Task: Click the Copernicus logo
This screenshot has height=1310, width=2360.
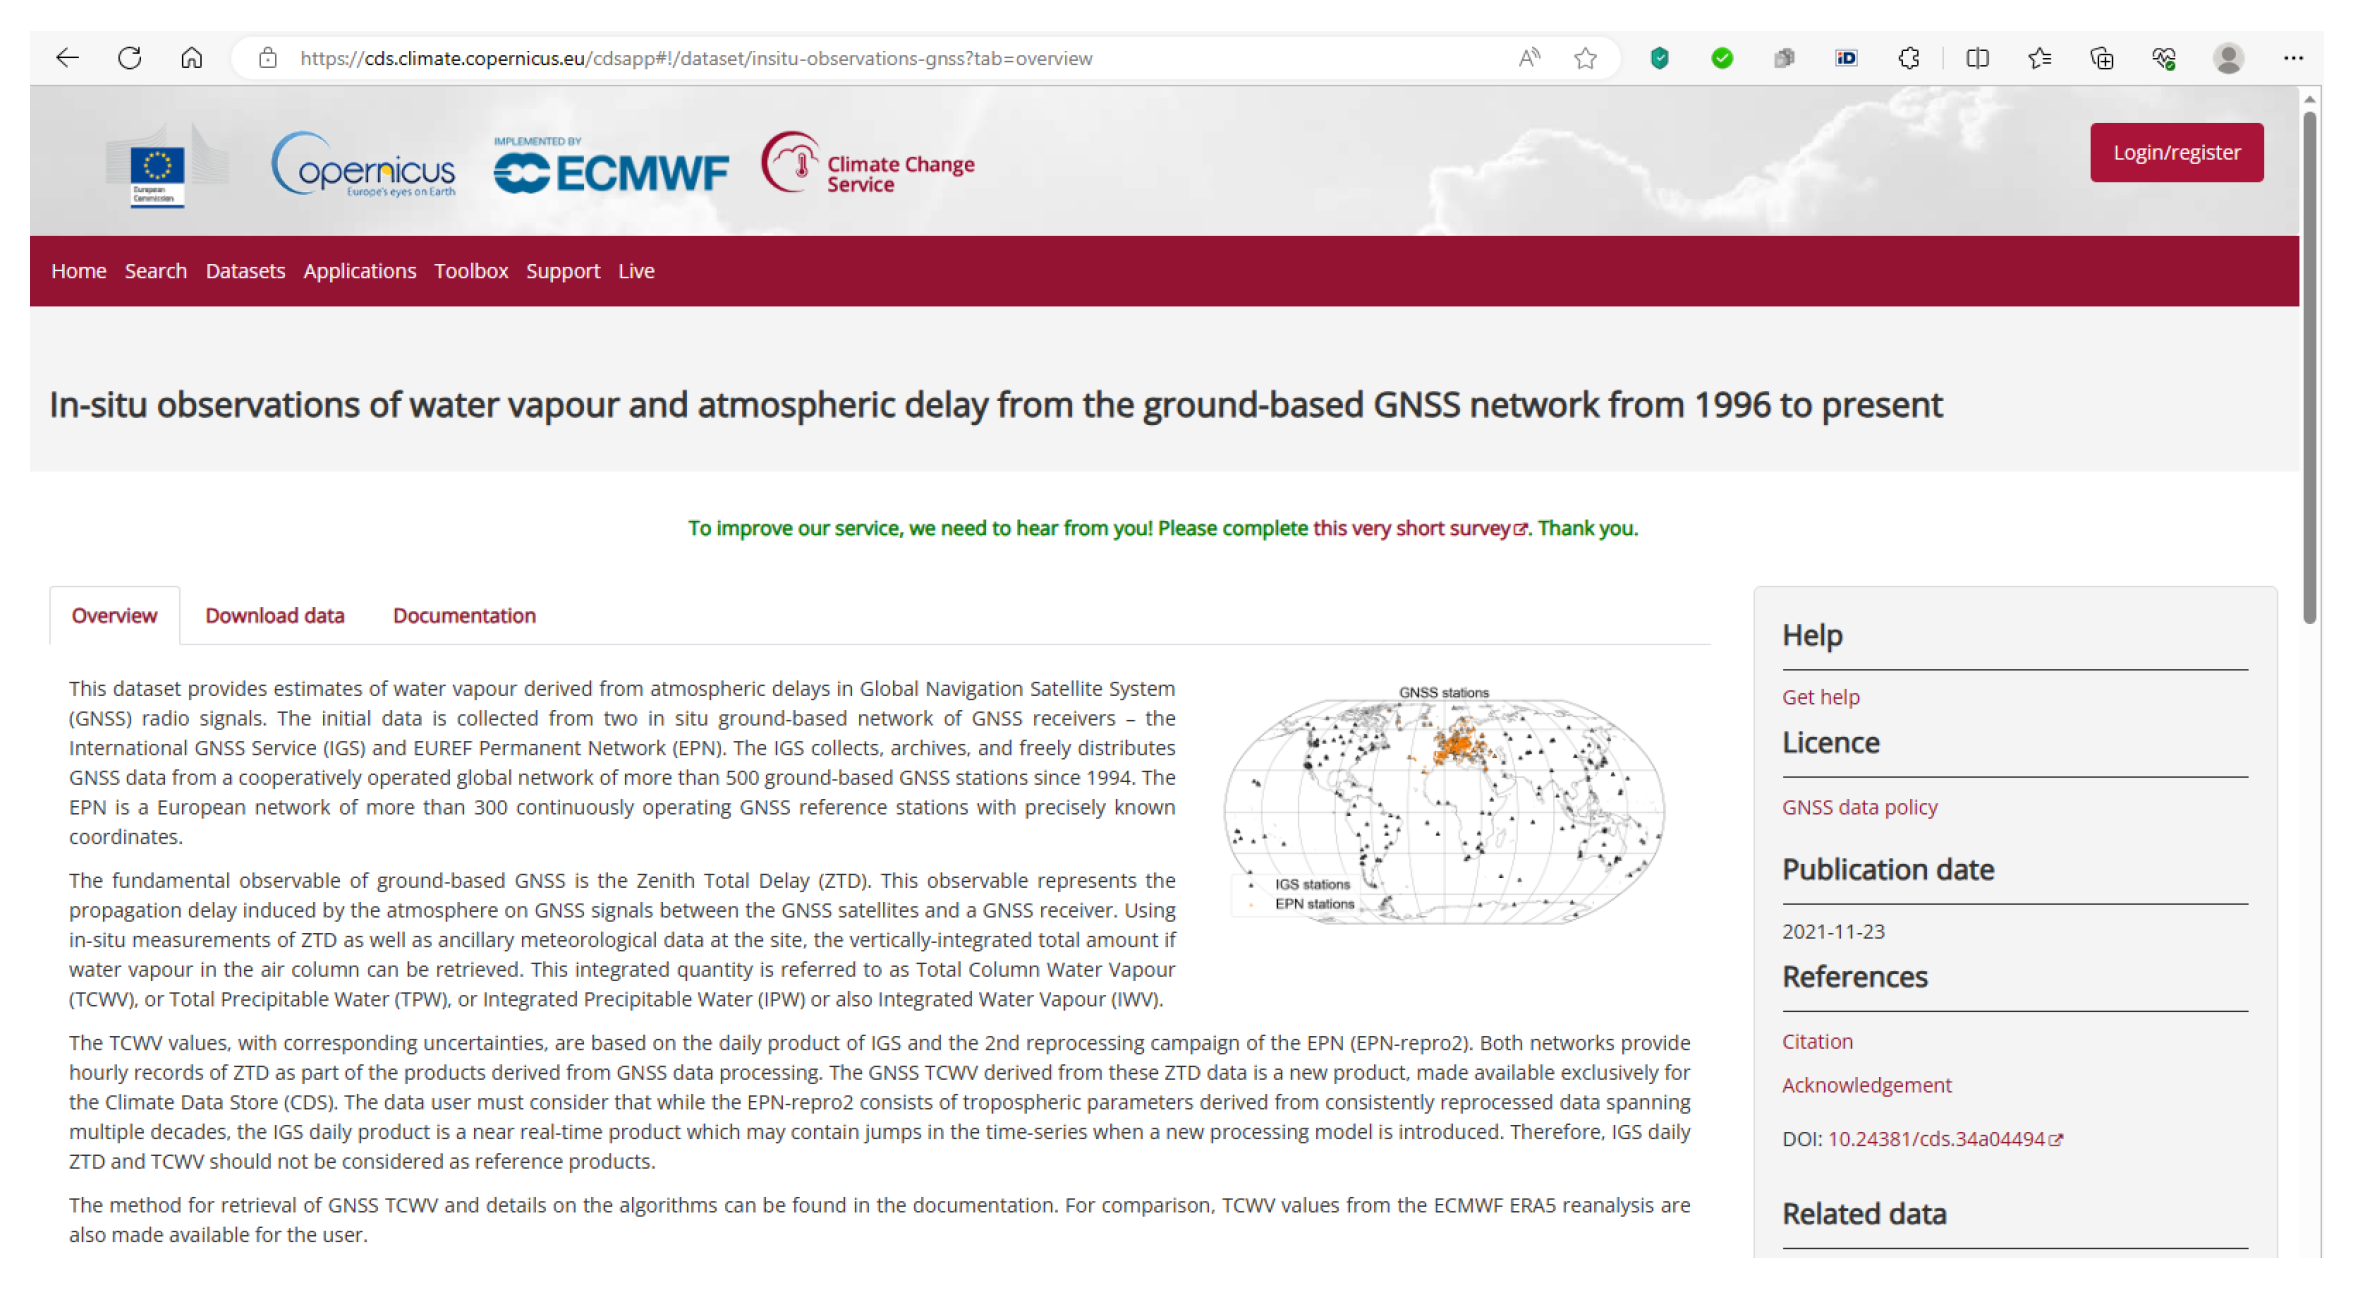Action: 363,165
